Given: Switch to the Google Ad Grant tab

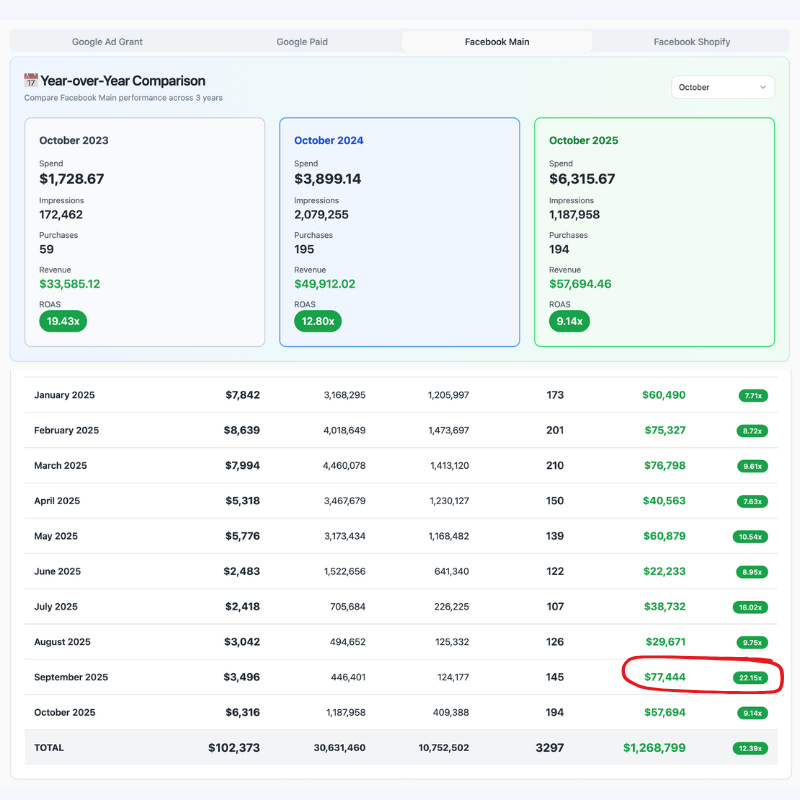Looking at the screenshot, I should 107,42.
